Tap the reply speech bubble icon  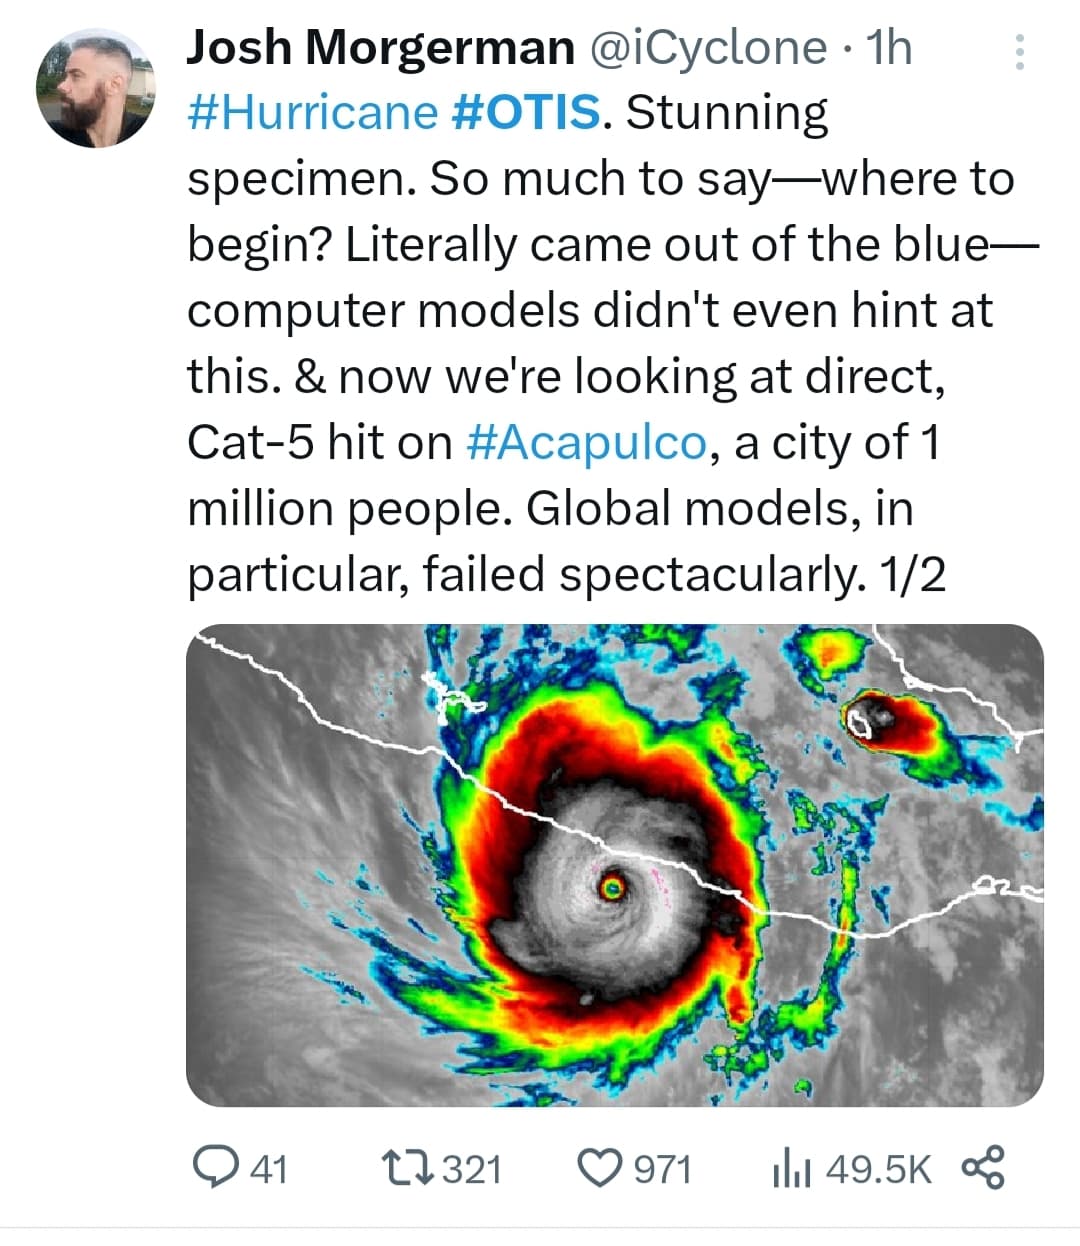212,1167
